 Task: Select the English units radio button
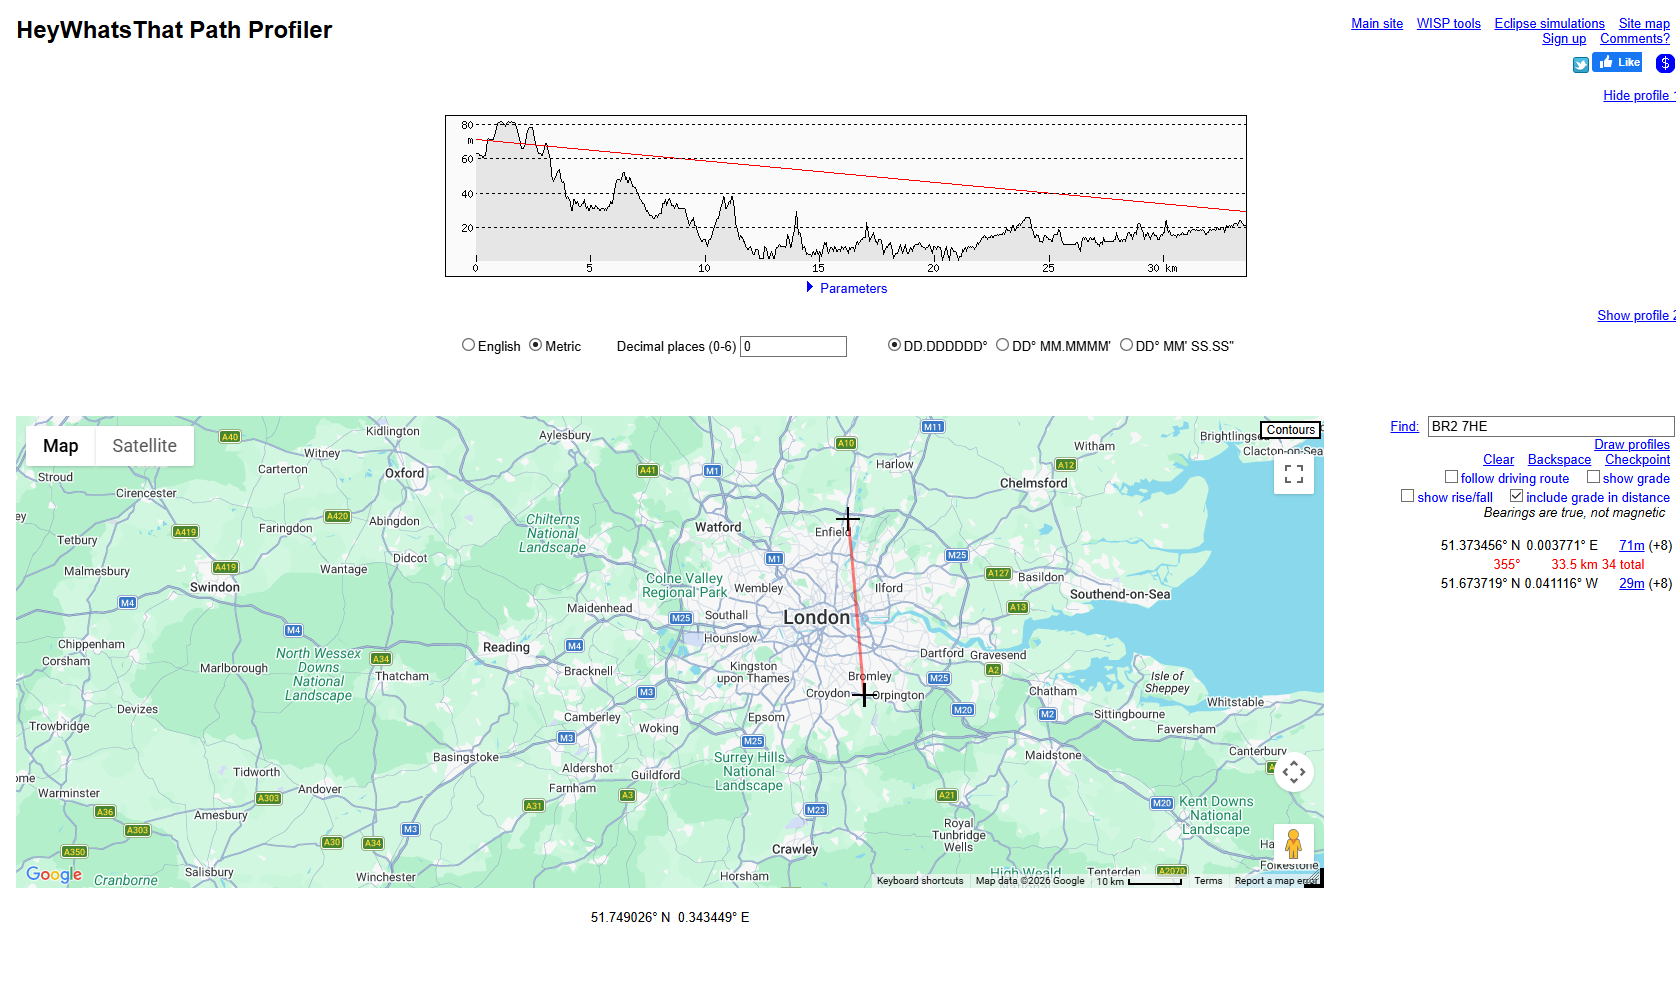coord(468,345)
